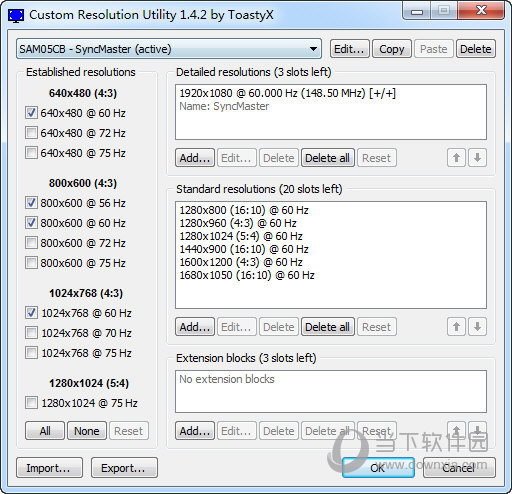
Task: Close the Custom Resolution Utility window
Action: (x=481, y=11)
